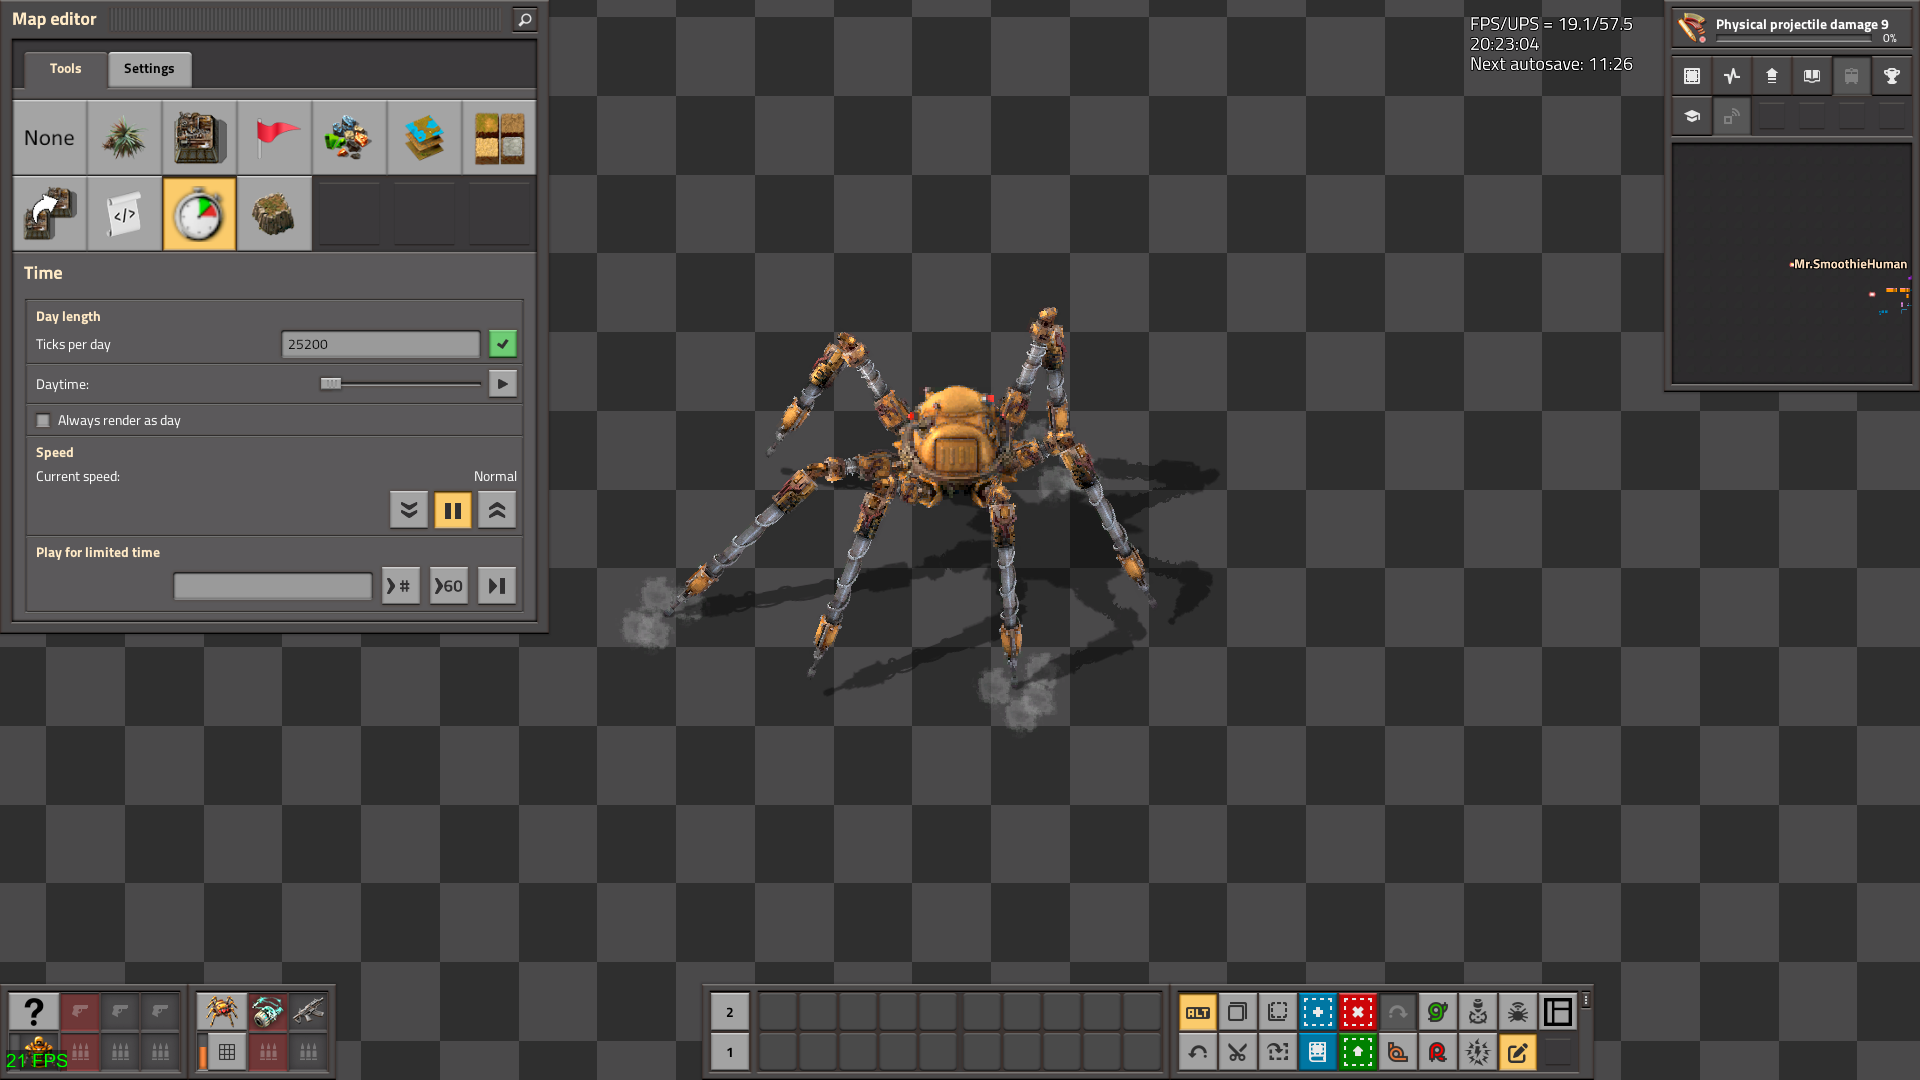
Task: Click the orange copper wire tool
Action: 1398,1052
